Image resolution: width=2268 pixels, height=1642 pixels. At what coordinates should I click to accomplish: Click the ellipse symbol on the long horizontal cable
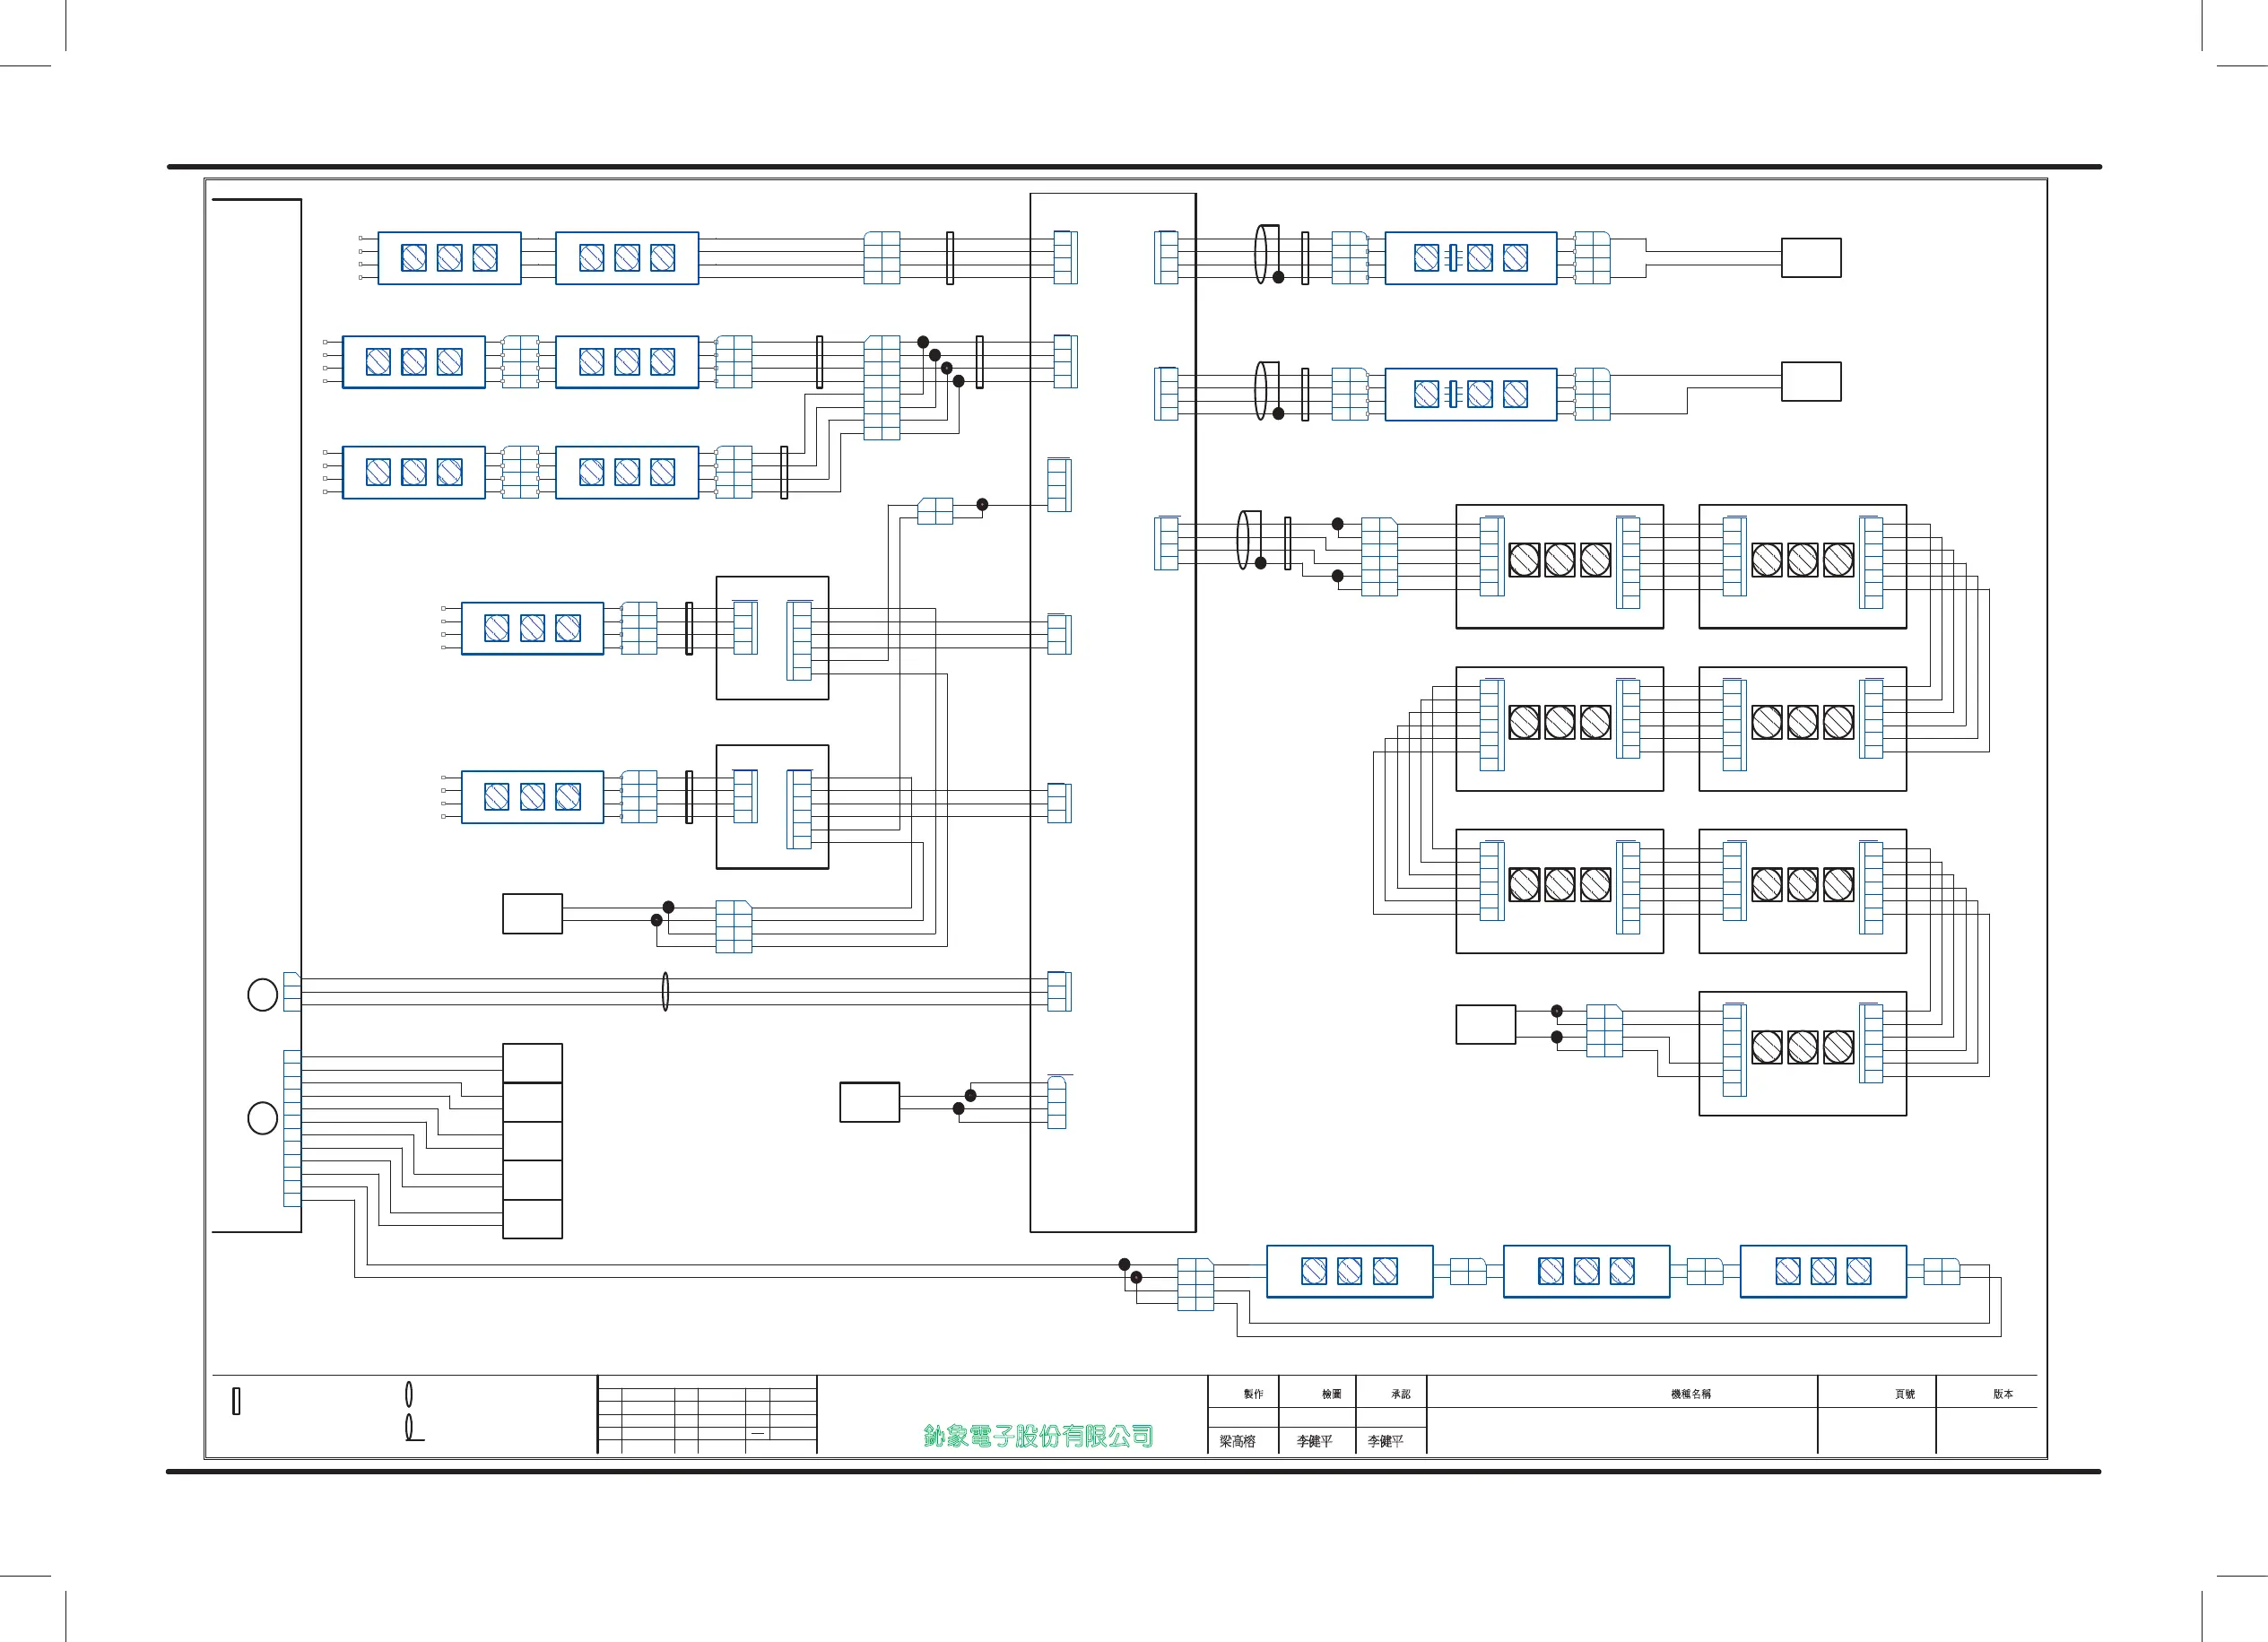pyautogui.click(x=665, y=991)
